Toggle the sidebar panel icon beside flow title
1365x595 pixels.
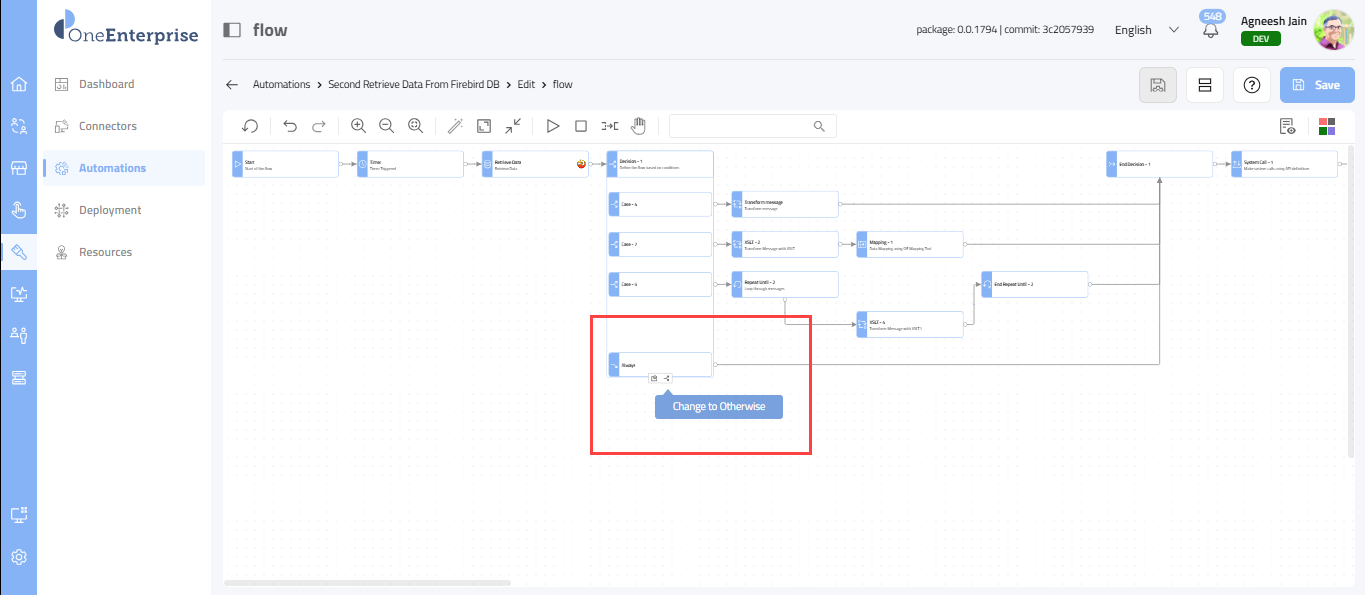pyautogui.click(x=232, y=30)
